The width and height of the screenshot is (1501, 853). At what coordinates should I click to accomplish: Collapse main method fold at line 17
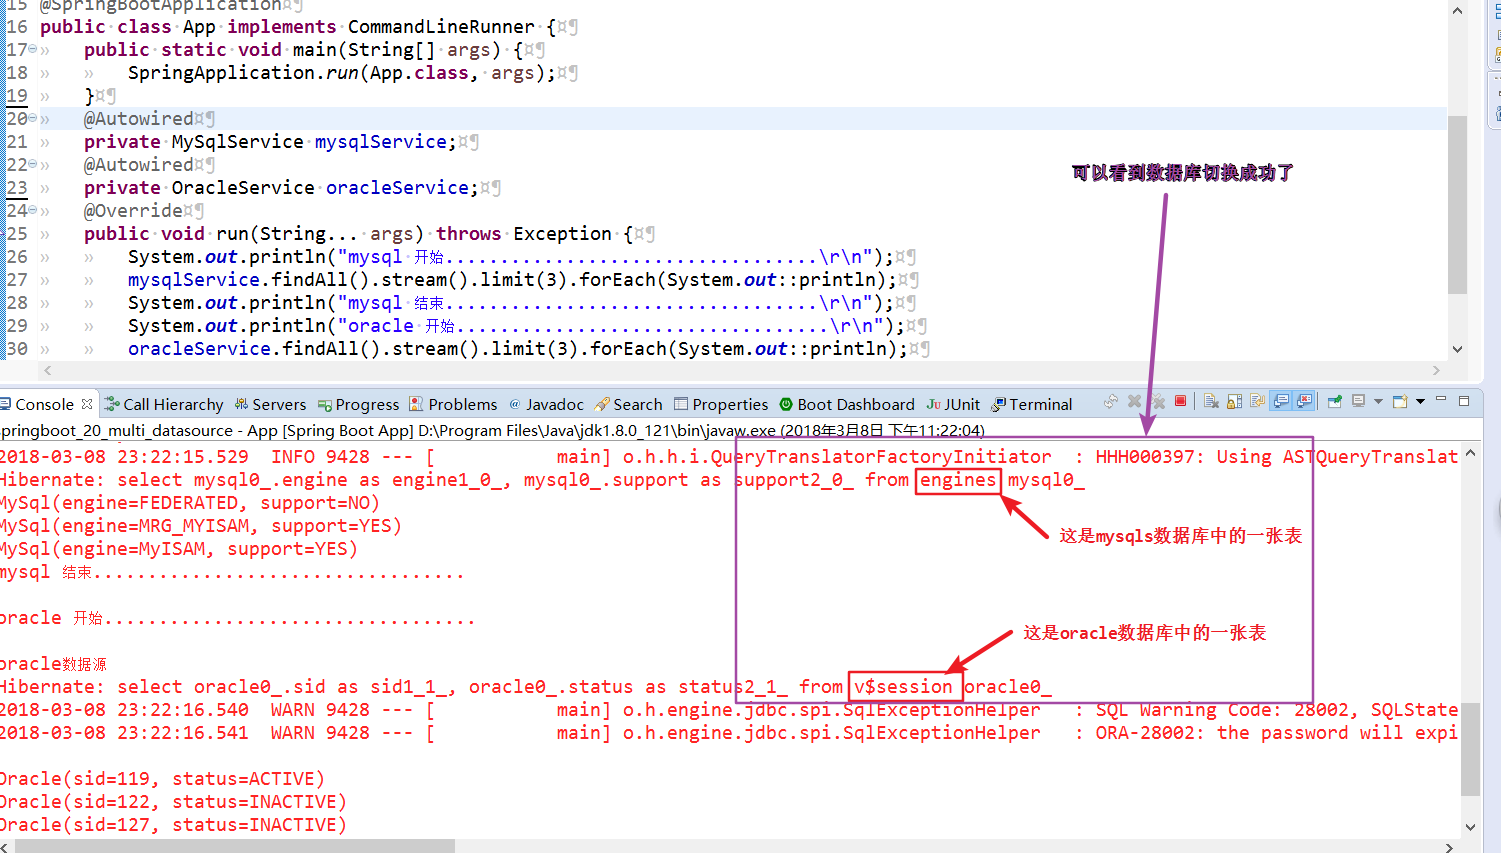(x=32, y=49)
